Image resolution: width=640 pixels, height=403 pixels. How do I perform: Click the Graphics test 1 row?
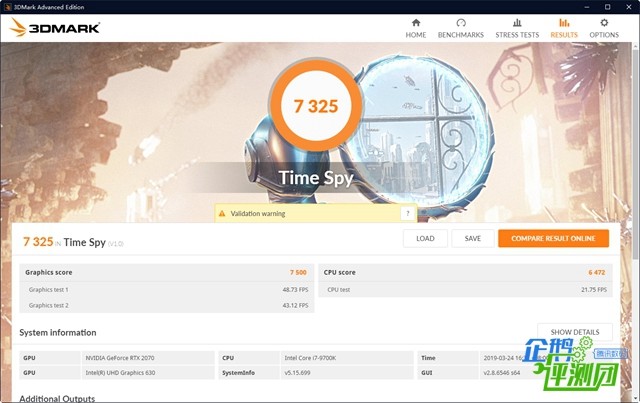(167, 289)
